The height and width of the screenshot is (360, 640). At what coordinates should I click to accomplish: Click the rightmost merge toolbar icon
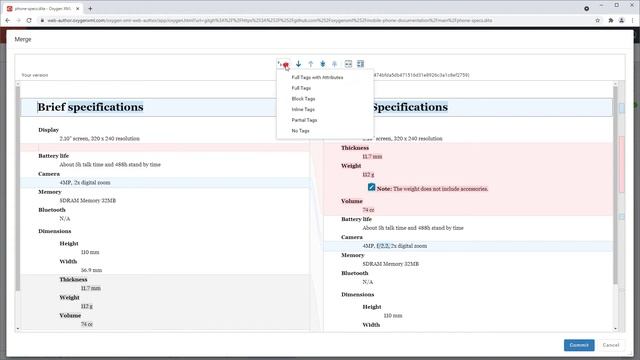click(360, 64)
